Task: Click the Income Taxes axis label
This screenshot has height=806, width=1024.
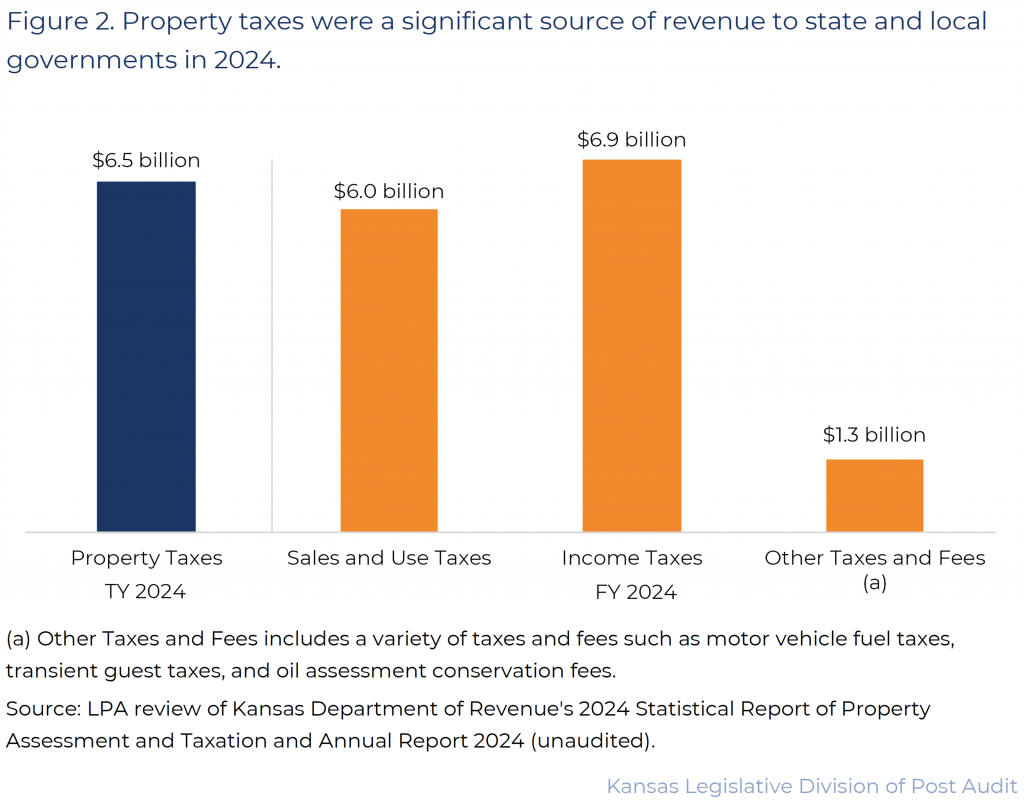Action: (x=632, y=558)
